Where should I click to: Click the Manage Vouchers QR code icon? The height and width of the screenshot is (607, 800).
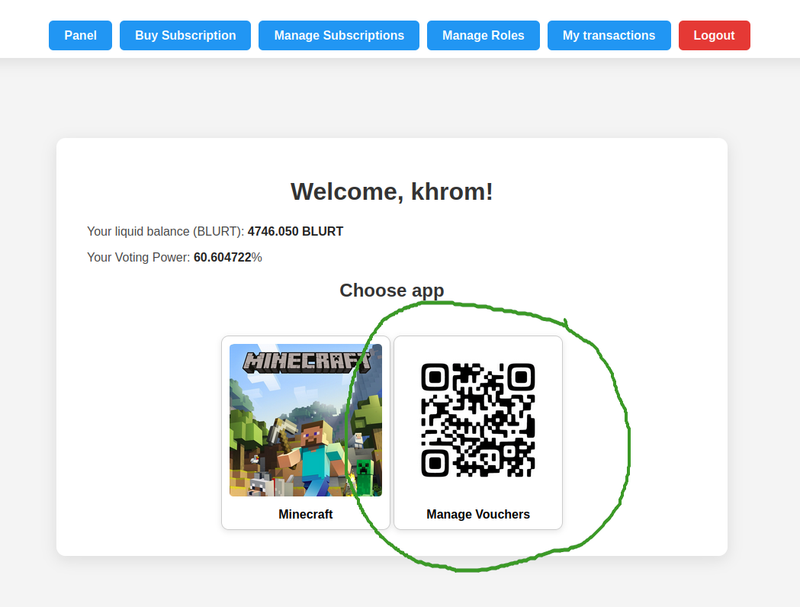point(478,420)
